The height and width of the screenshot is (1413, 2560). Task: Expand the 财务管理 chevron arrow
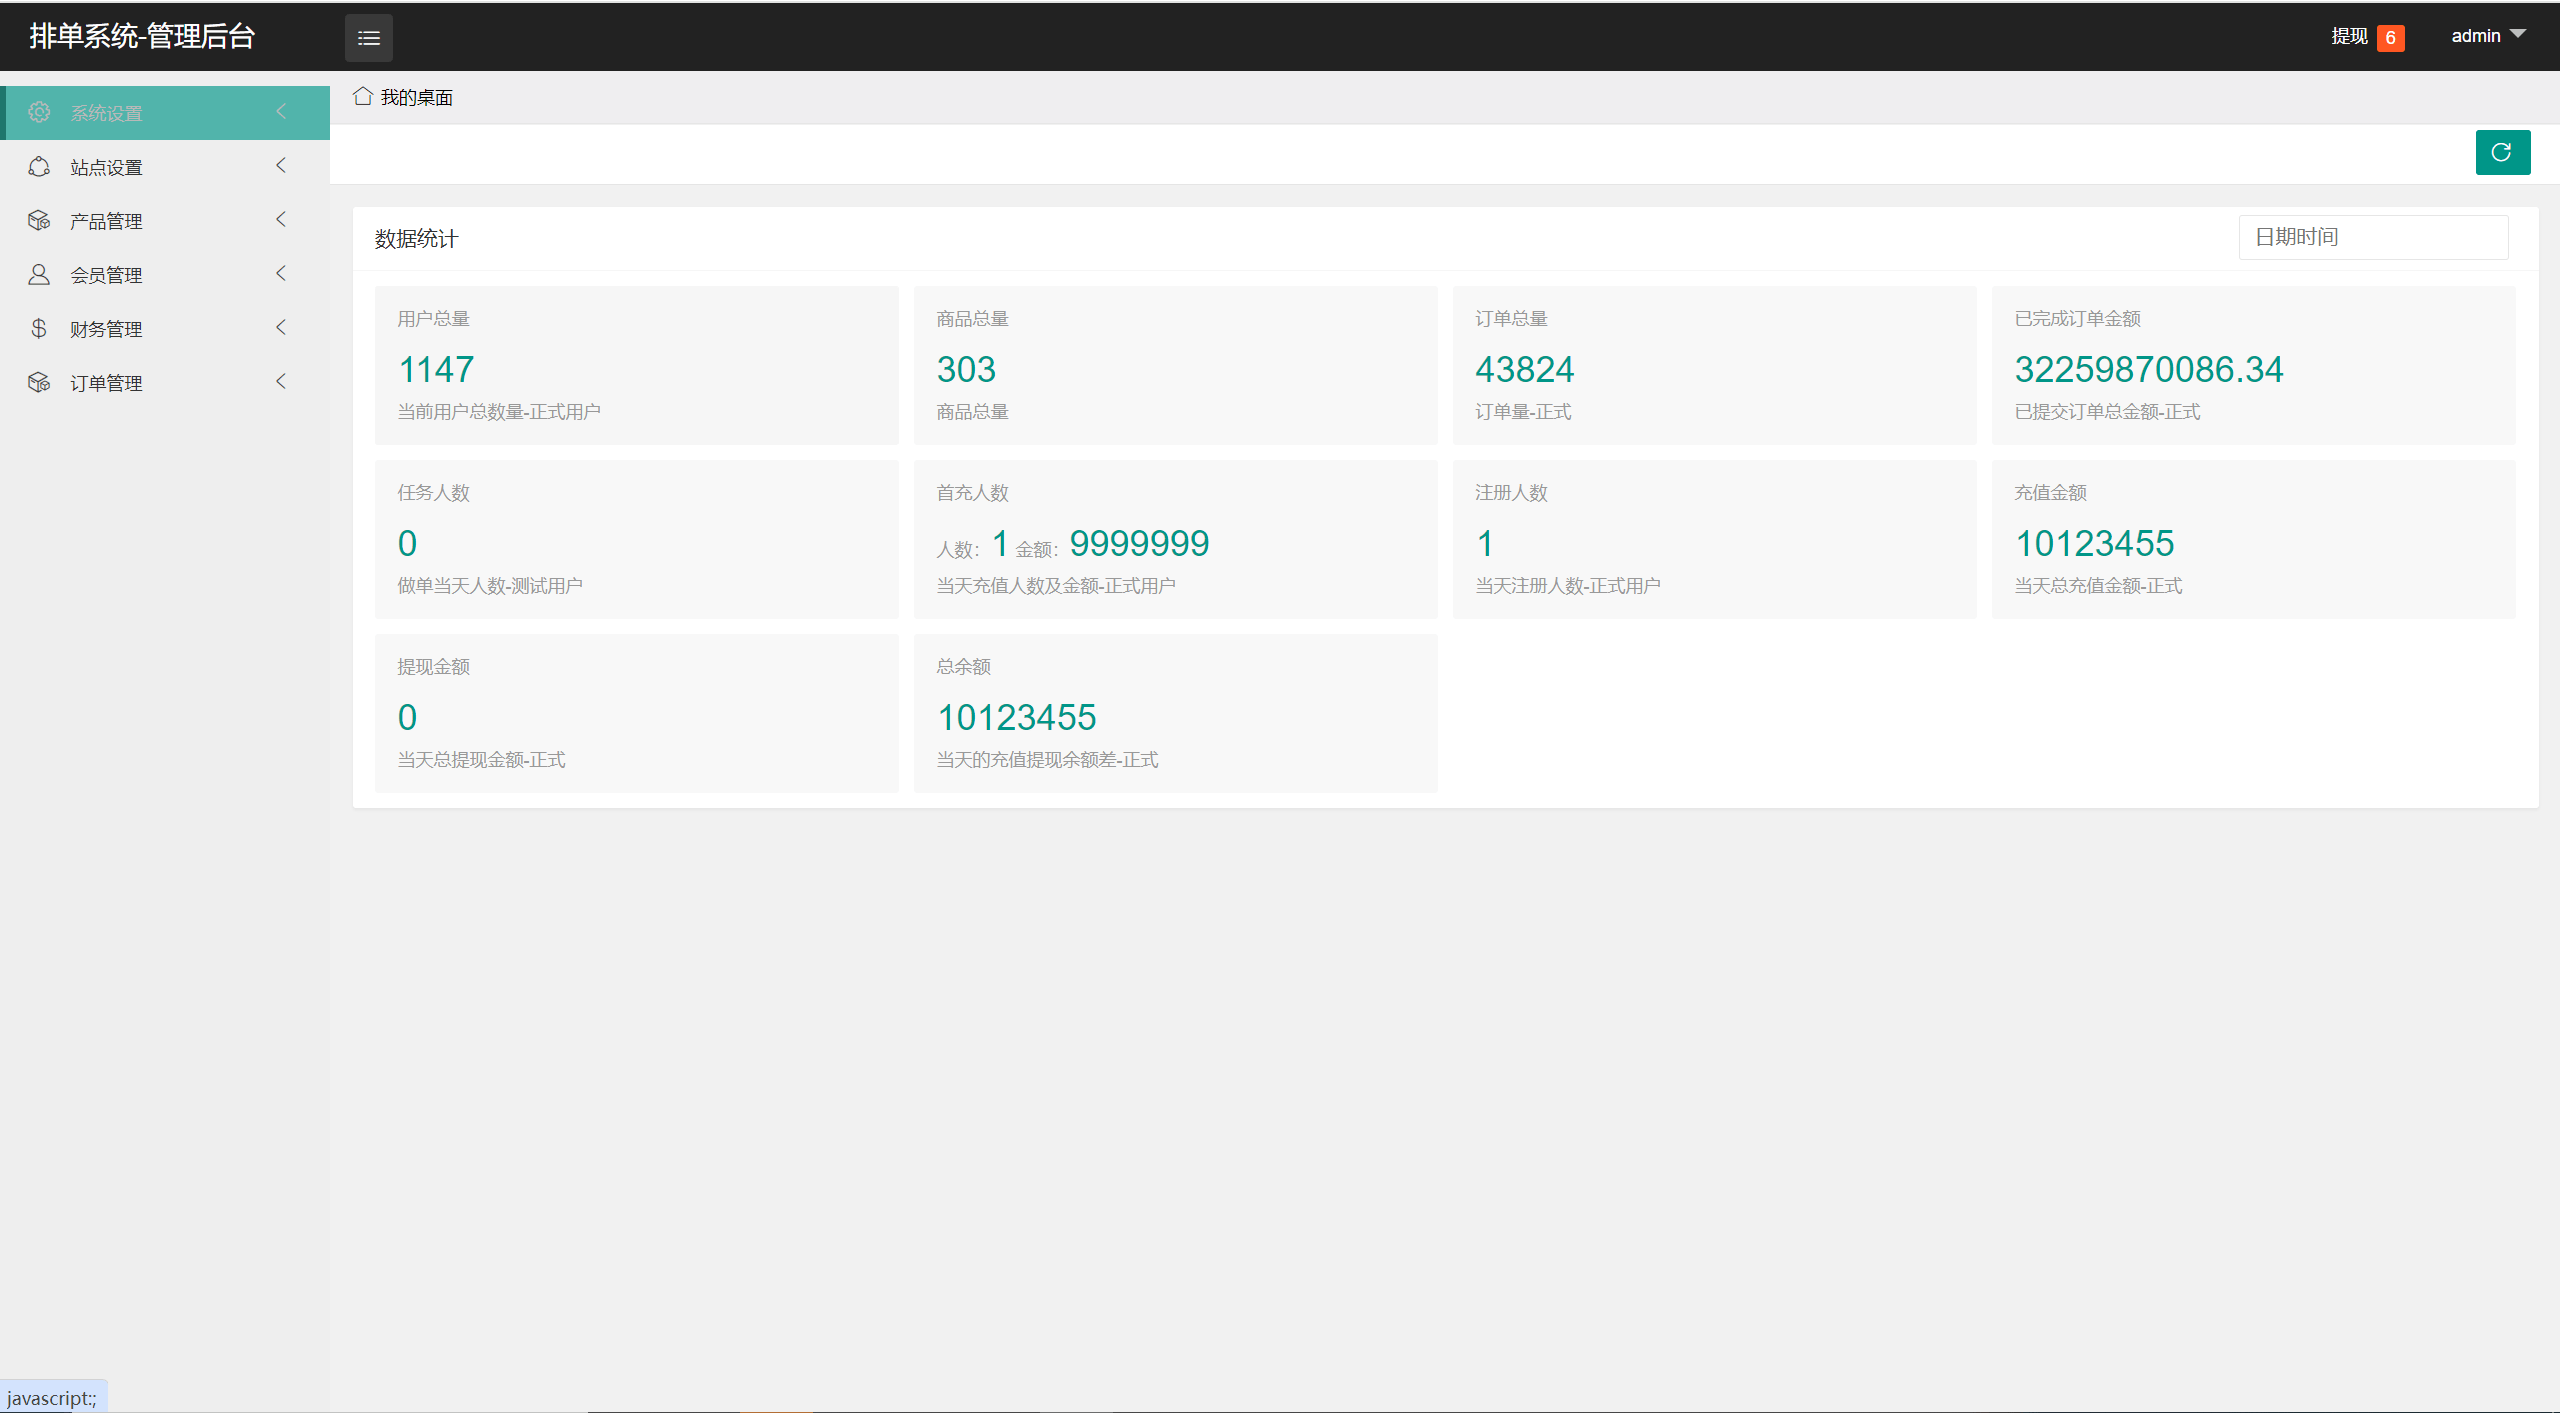[281, 327]
